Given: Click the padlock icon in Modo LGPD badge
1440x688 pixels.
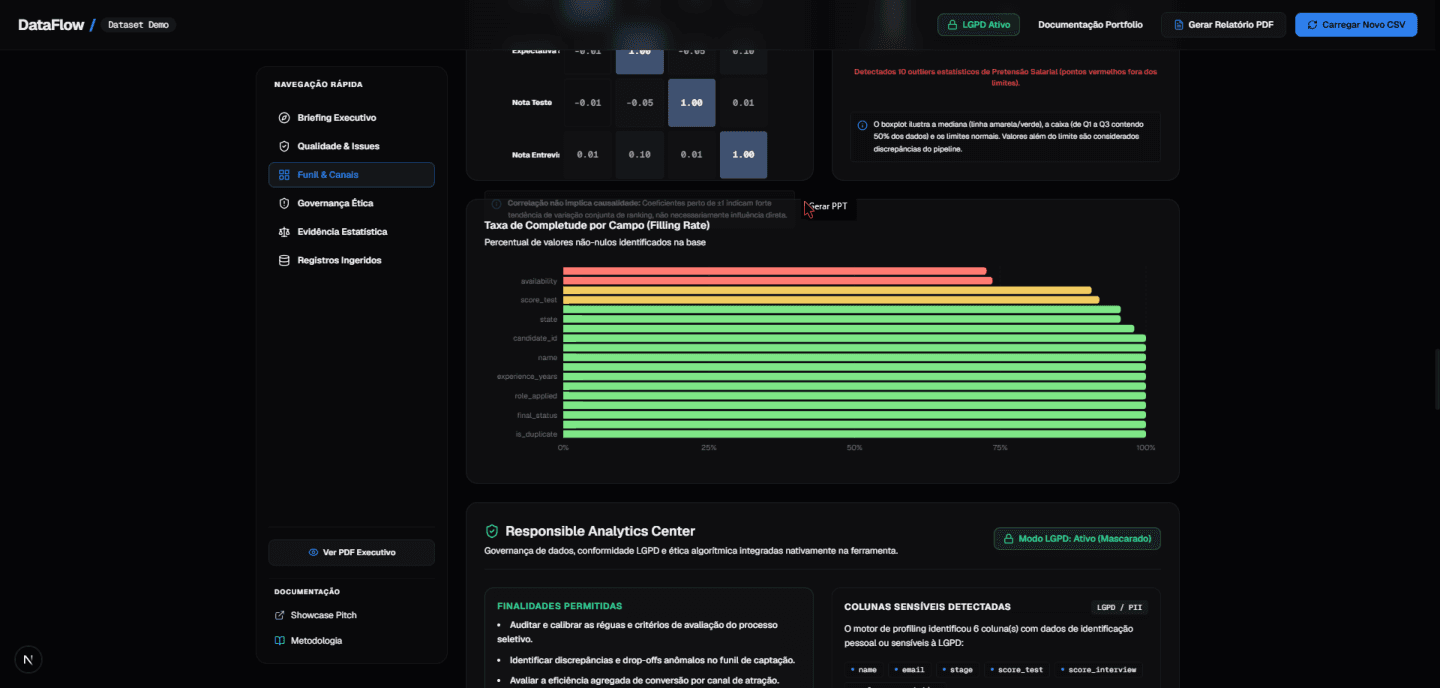Looking at the screenshot, I should tap(1009, 539).
